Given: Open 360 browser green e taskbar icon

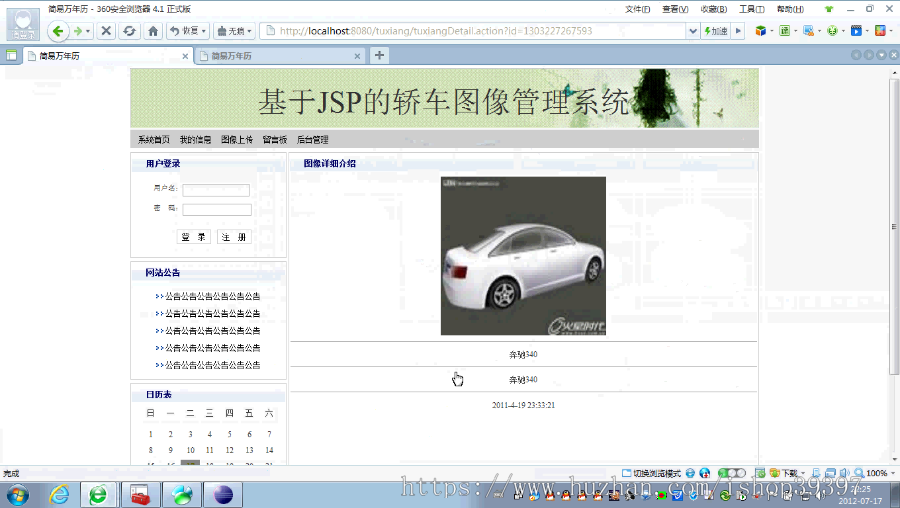Looking at the screenshot, I should click(98, 494).
